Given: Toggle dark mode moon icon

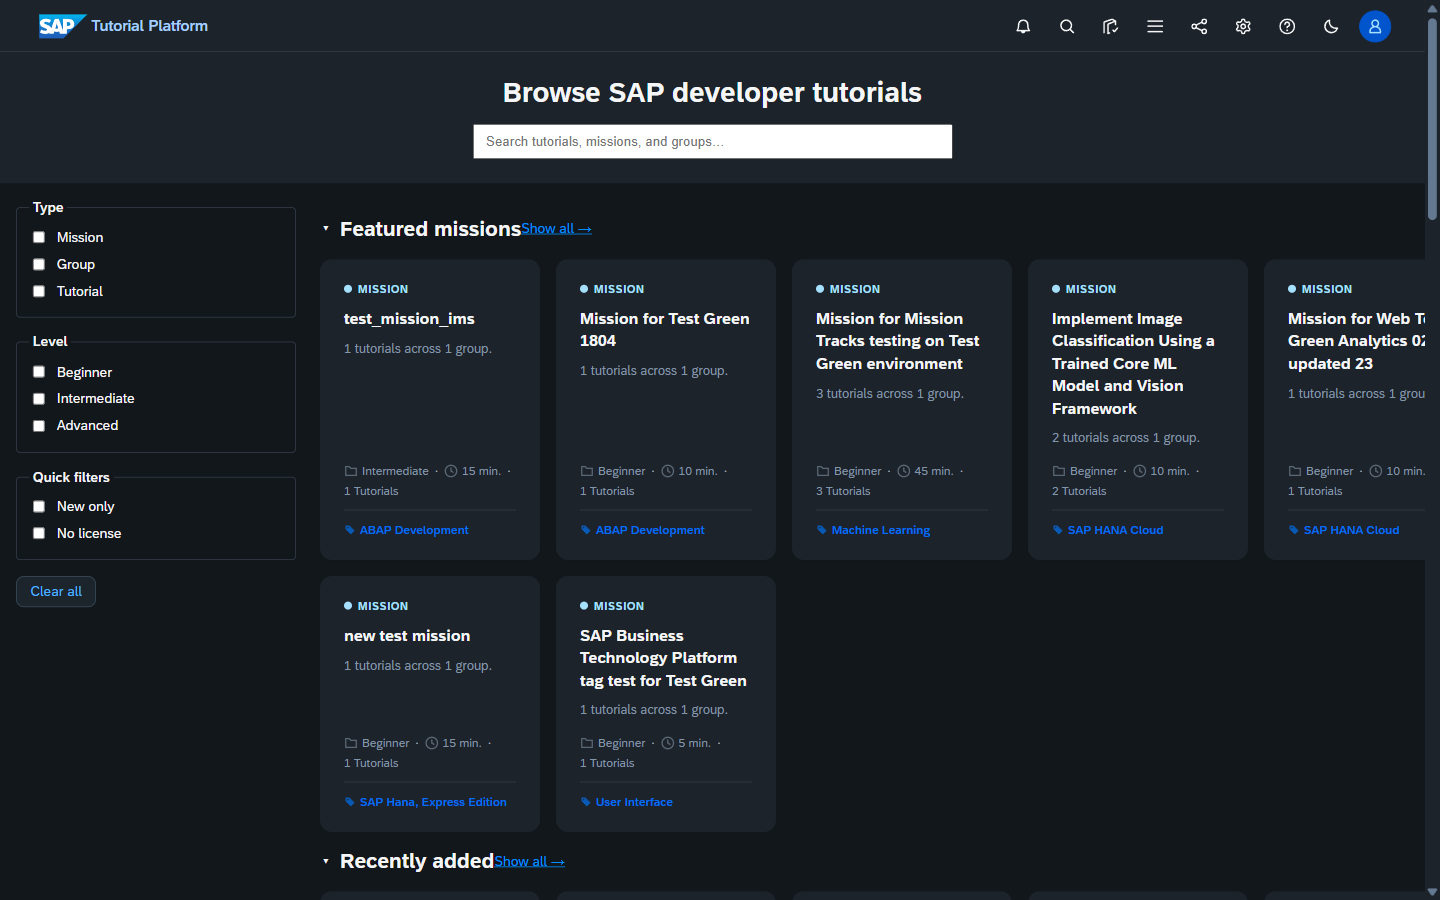Looking at the screenshot, I should [1331, 26].
